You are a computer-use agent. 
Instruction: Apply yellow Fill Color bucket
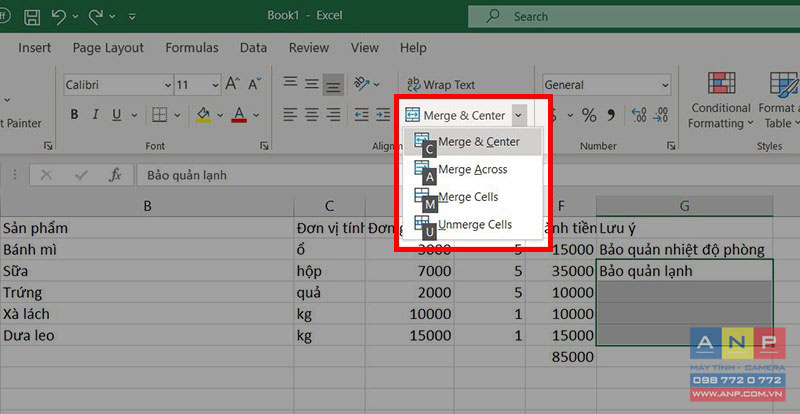(203, 115)
